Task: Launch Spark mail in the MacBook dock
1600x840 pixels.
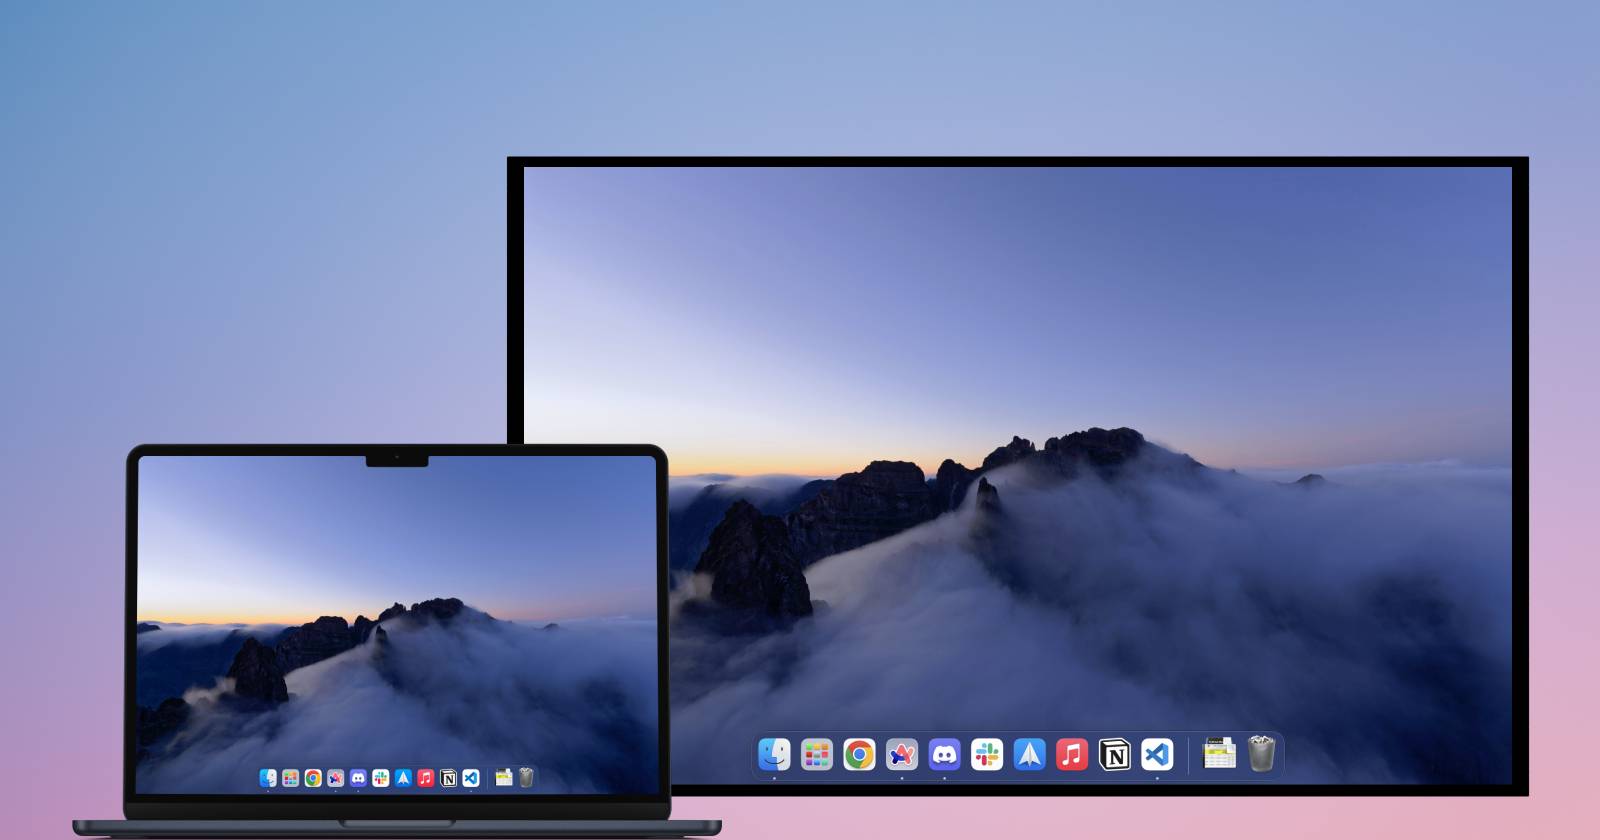Action: click(403, 778)
